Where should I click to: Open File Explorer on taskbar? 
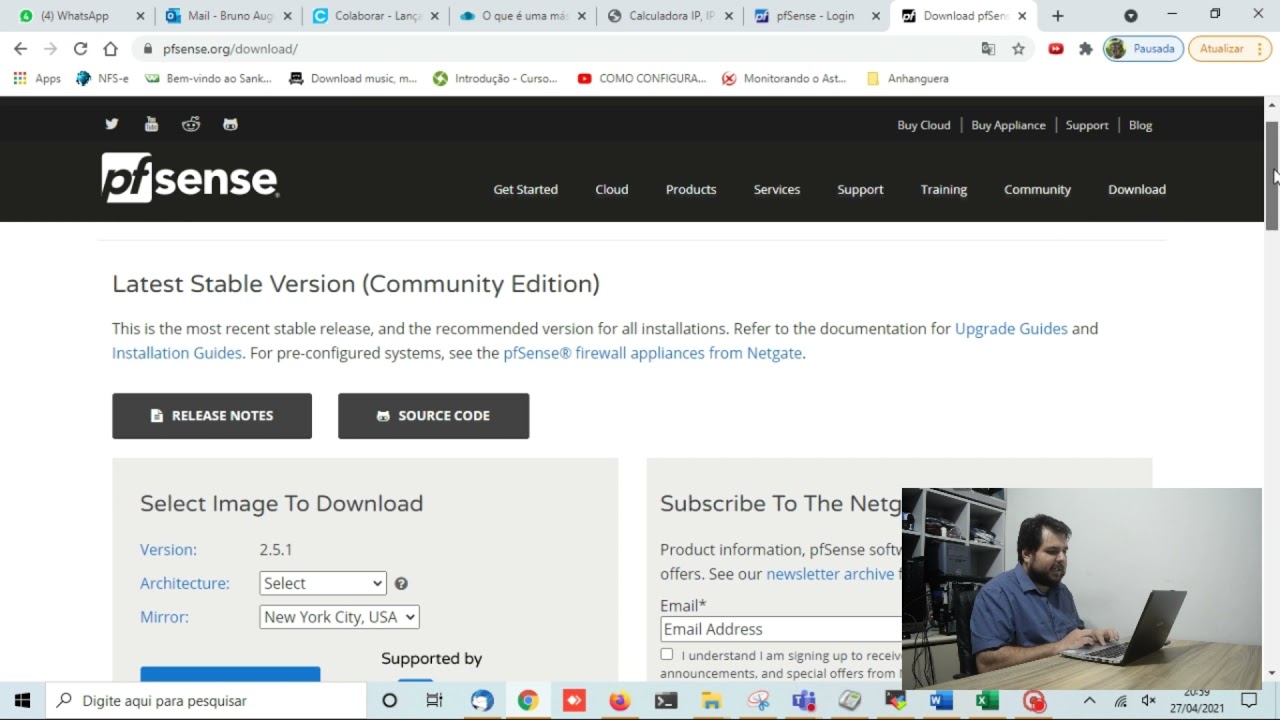click(x=711, y=701)
